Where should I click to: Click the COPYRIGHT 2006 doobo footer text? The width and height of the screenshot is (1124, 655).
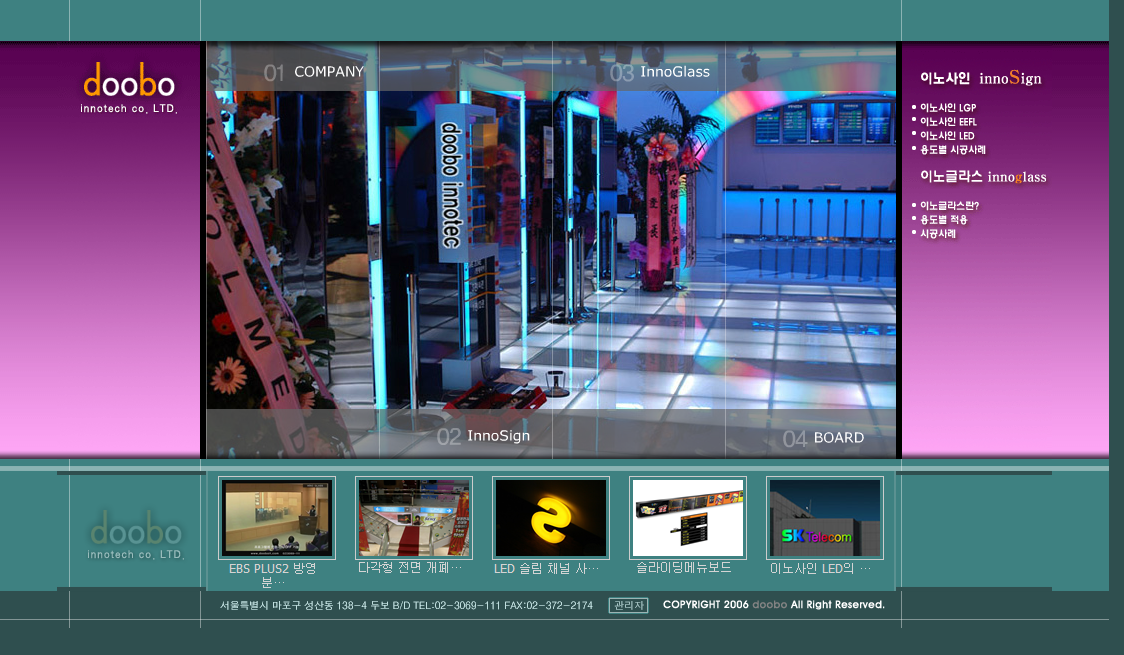pyautogui.click(x=773, y=605)
